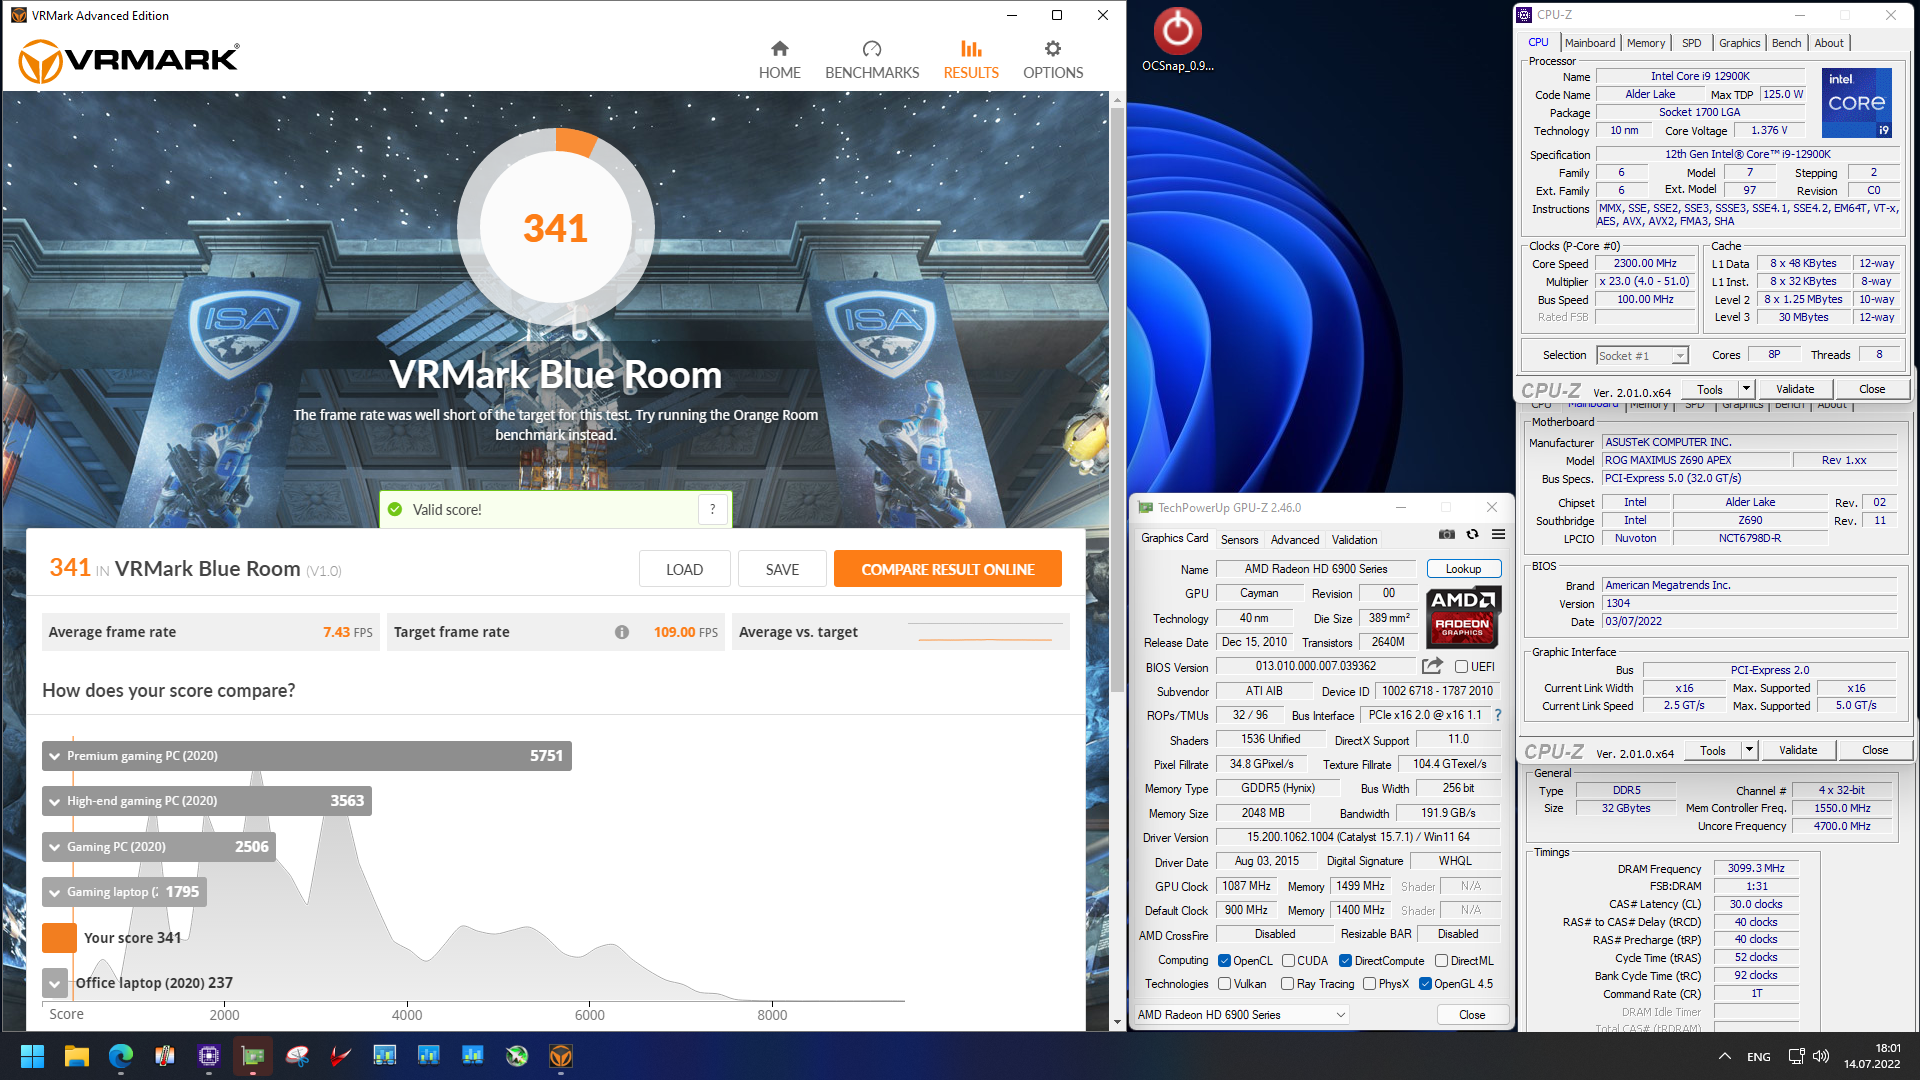Screen dimensions: 1920x1080
Task: Expand the Office laptop (2020) chevron
Action: click(x=55, y=983)
